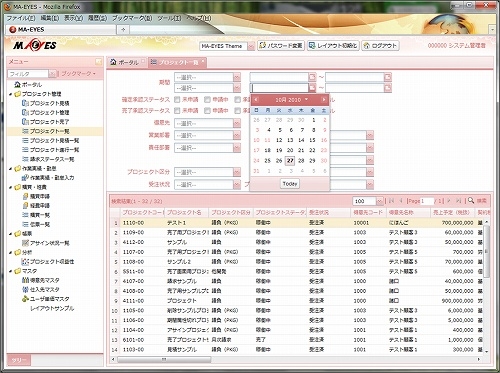Open the MA-EYES Theme dropdown
This screenshot has width=500, height=373.
point(251,46)
